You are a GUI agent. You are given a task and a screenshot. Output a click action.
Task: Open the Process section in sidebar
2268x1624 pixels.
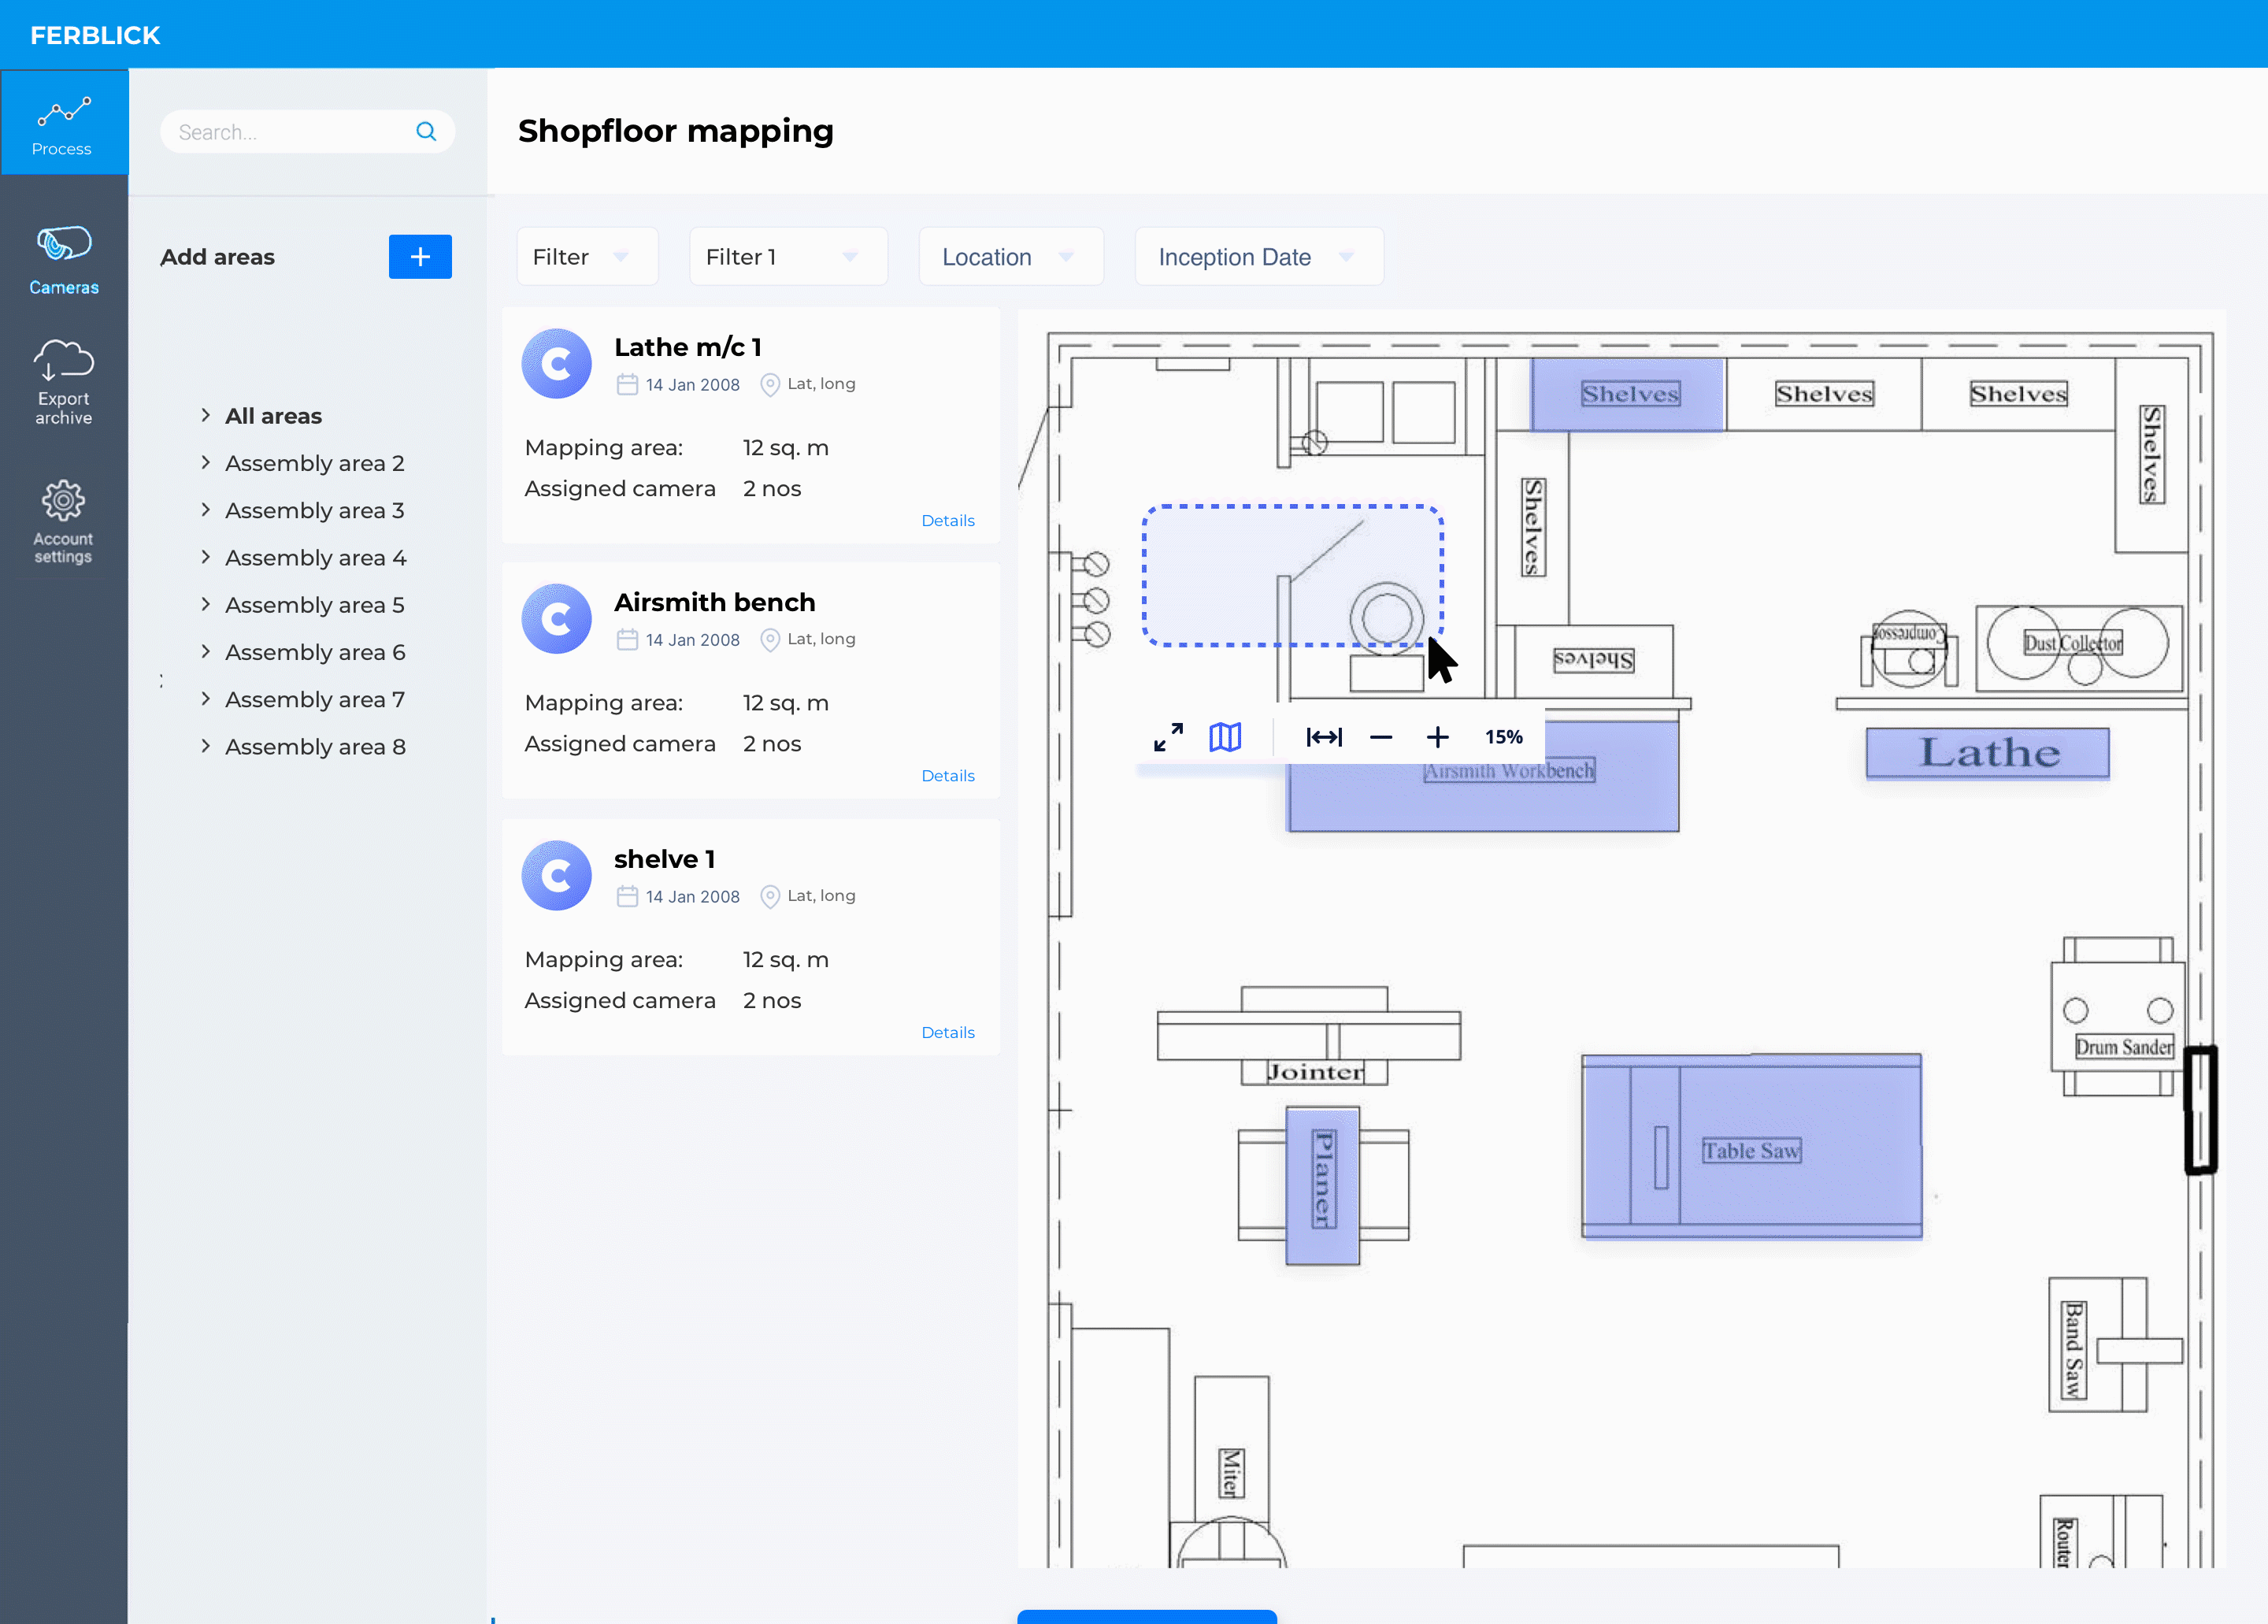(64, 123)
